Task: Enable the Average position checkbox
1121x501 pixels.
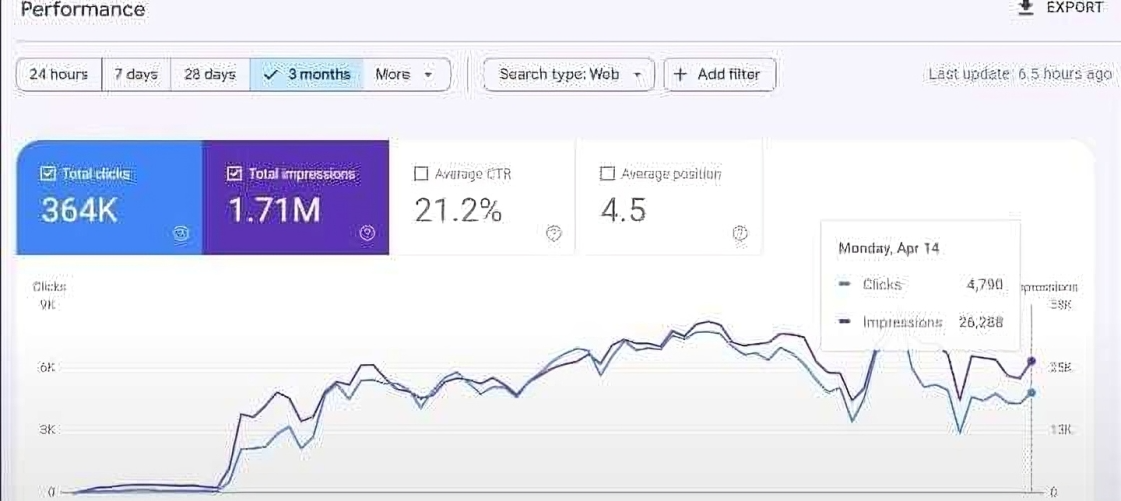Action: [x=607, y=174]
